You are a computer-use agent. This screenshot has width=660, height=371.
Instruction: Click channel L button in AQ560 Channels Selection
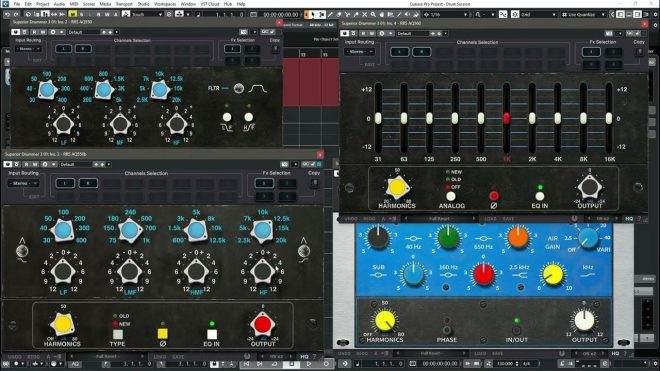(399, 52)
